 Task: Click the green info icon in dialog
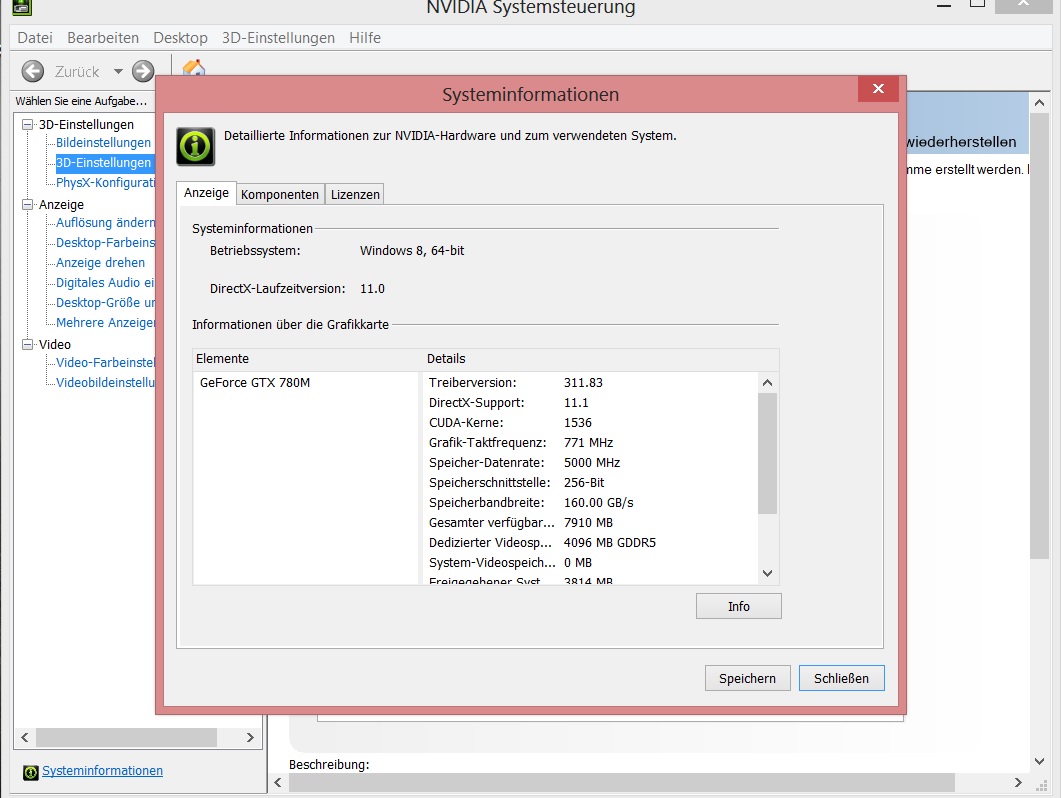click(x=196, y=146)
